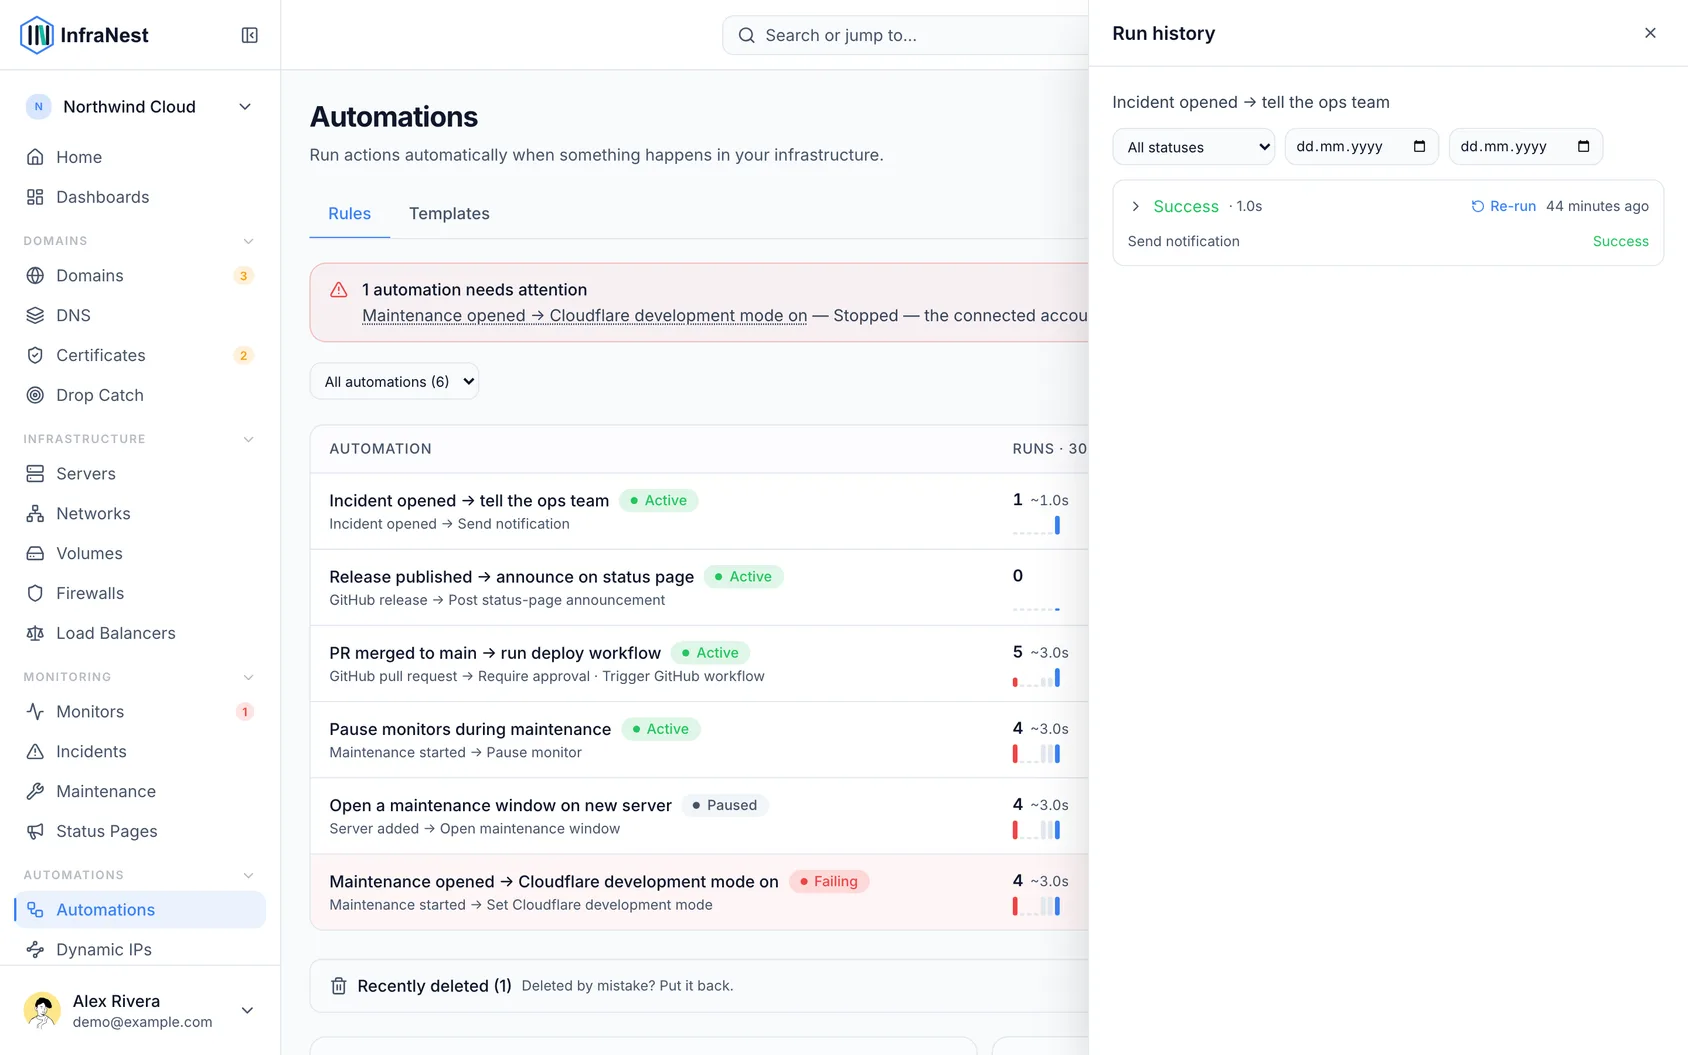Open the trash icon for Recently deleted

click(339, 986)
